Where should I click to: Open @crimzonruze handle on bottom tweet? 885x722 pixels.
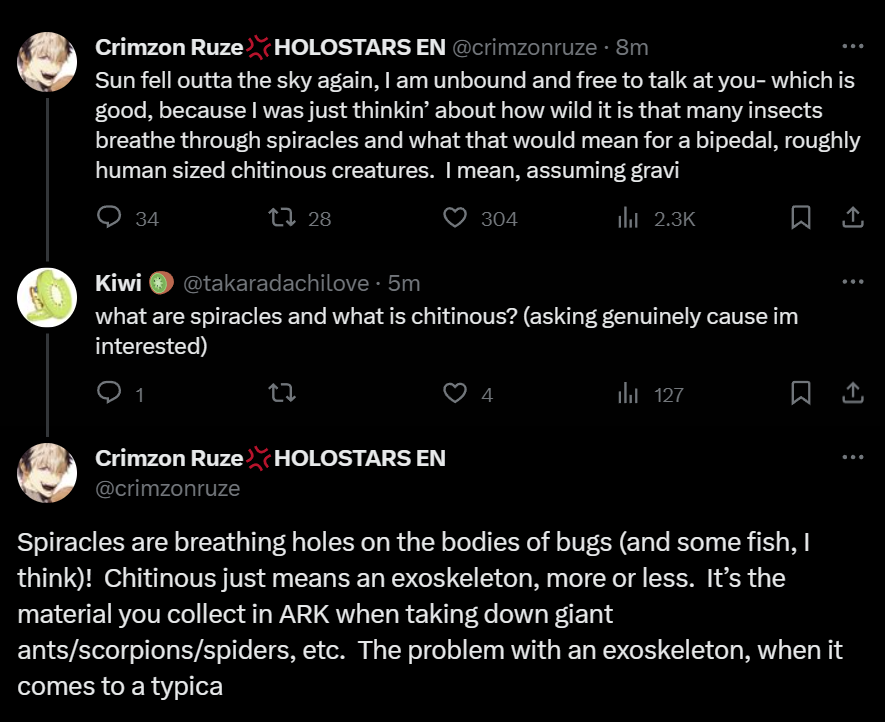click(167, 489)
